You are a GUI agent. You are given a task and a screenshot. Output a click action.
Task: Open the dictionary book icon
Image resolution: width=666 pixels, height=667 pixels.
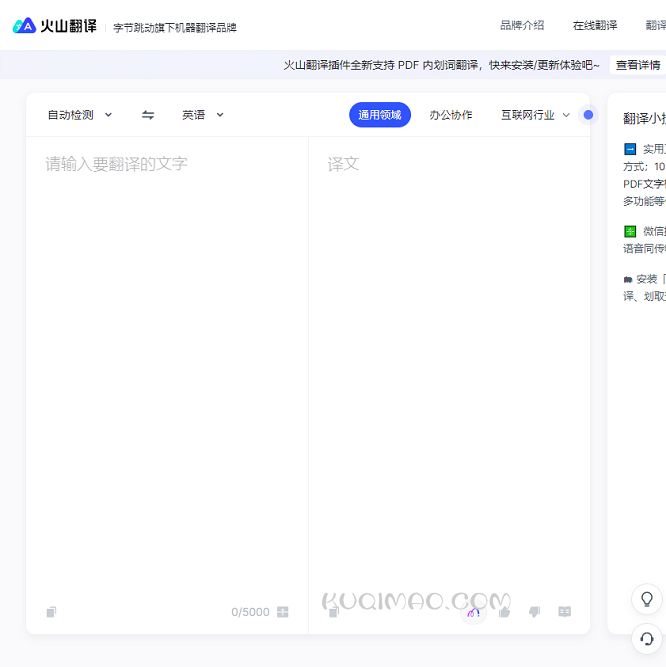tap(564, 612)
